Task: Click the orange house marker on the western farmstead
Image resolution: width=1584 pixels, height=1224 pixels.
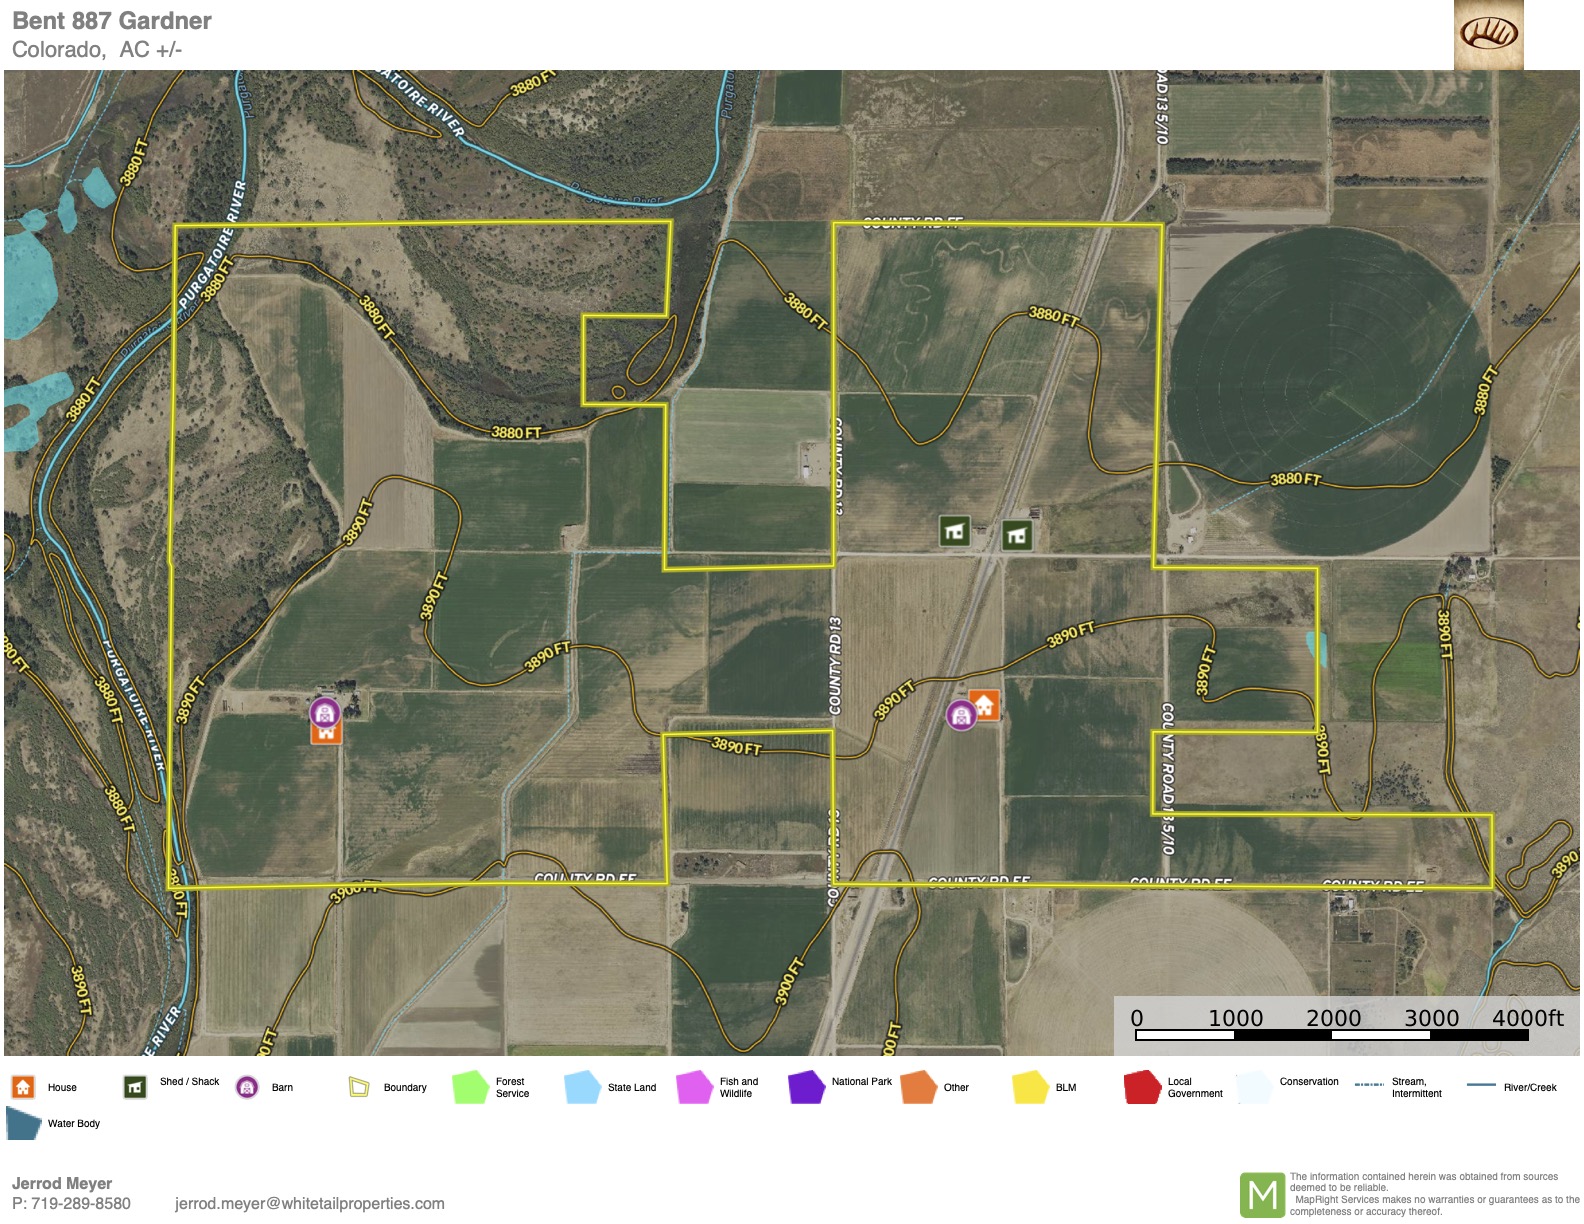Action: (327, 732)
